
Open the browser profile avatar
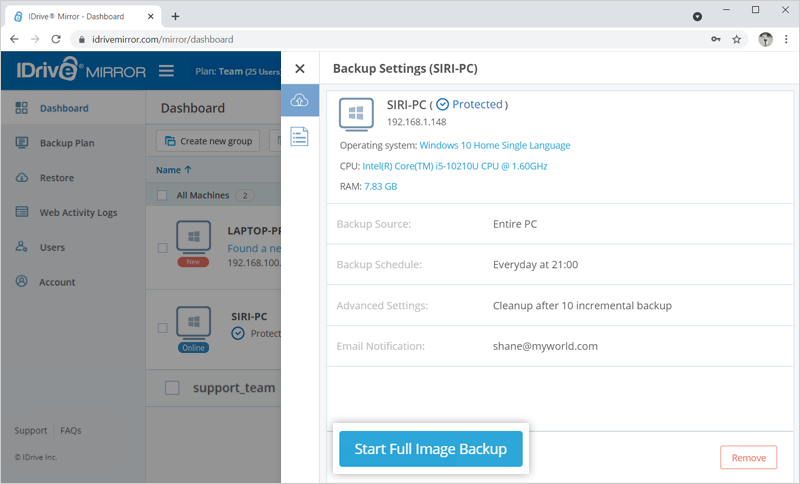[765, 39]
